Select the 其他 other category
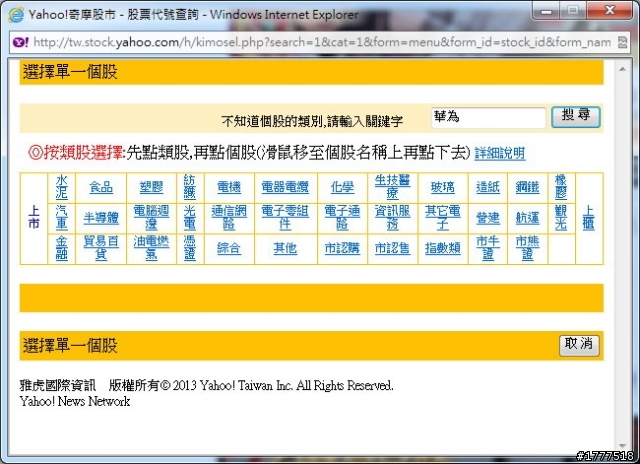 tap(285, 248)
